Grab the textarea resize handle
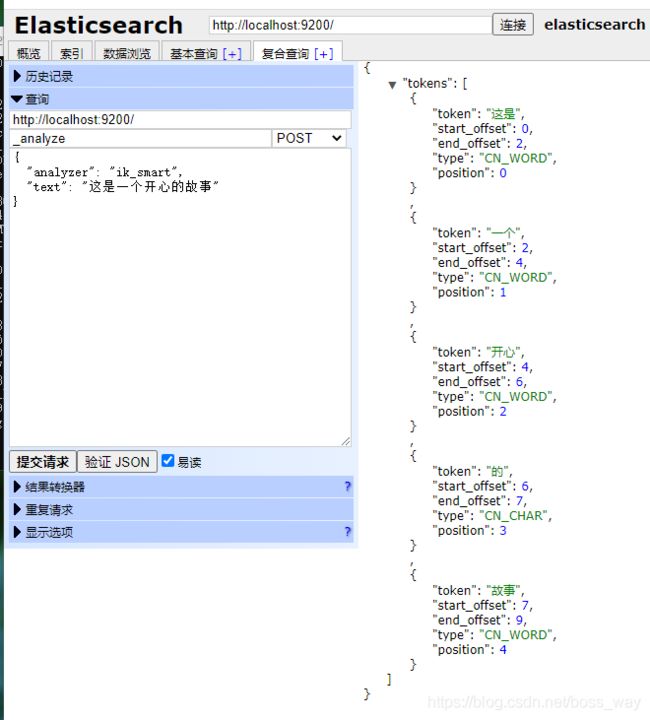This screenshot has width=650, height=720. (346, 441)
